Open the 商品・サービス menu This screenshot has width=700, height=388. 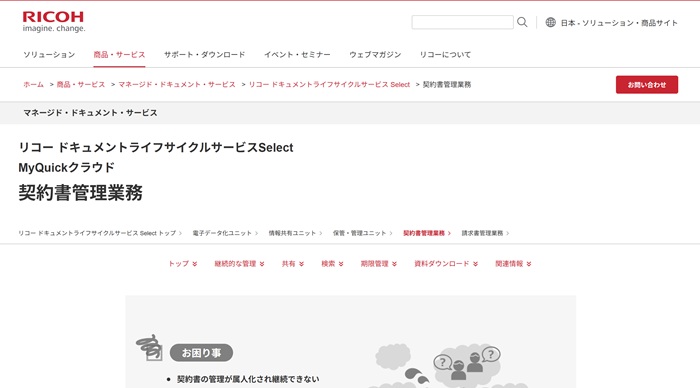[119, 54]
